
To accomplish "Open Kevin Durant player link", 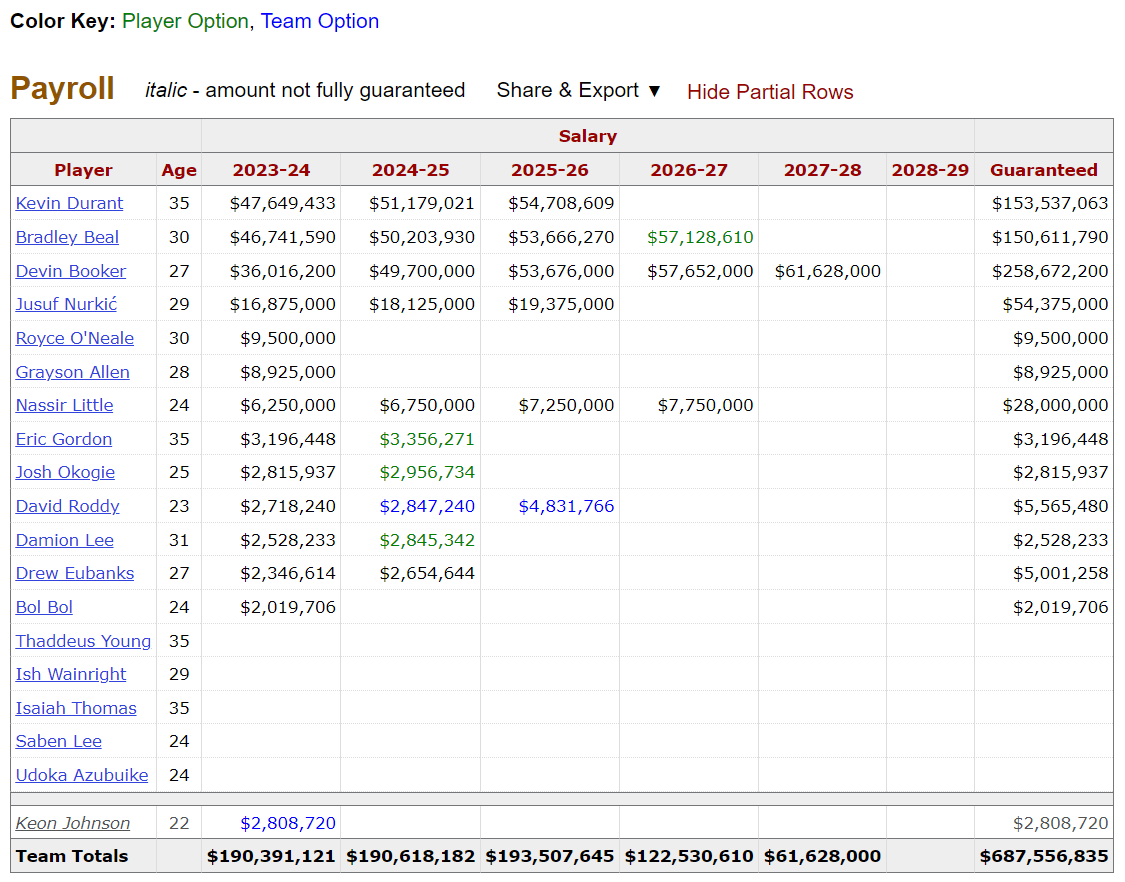I will 69,203.
